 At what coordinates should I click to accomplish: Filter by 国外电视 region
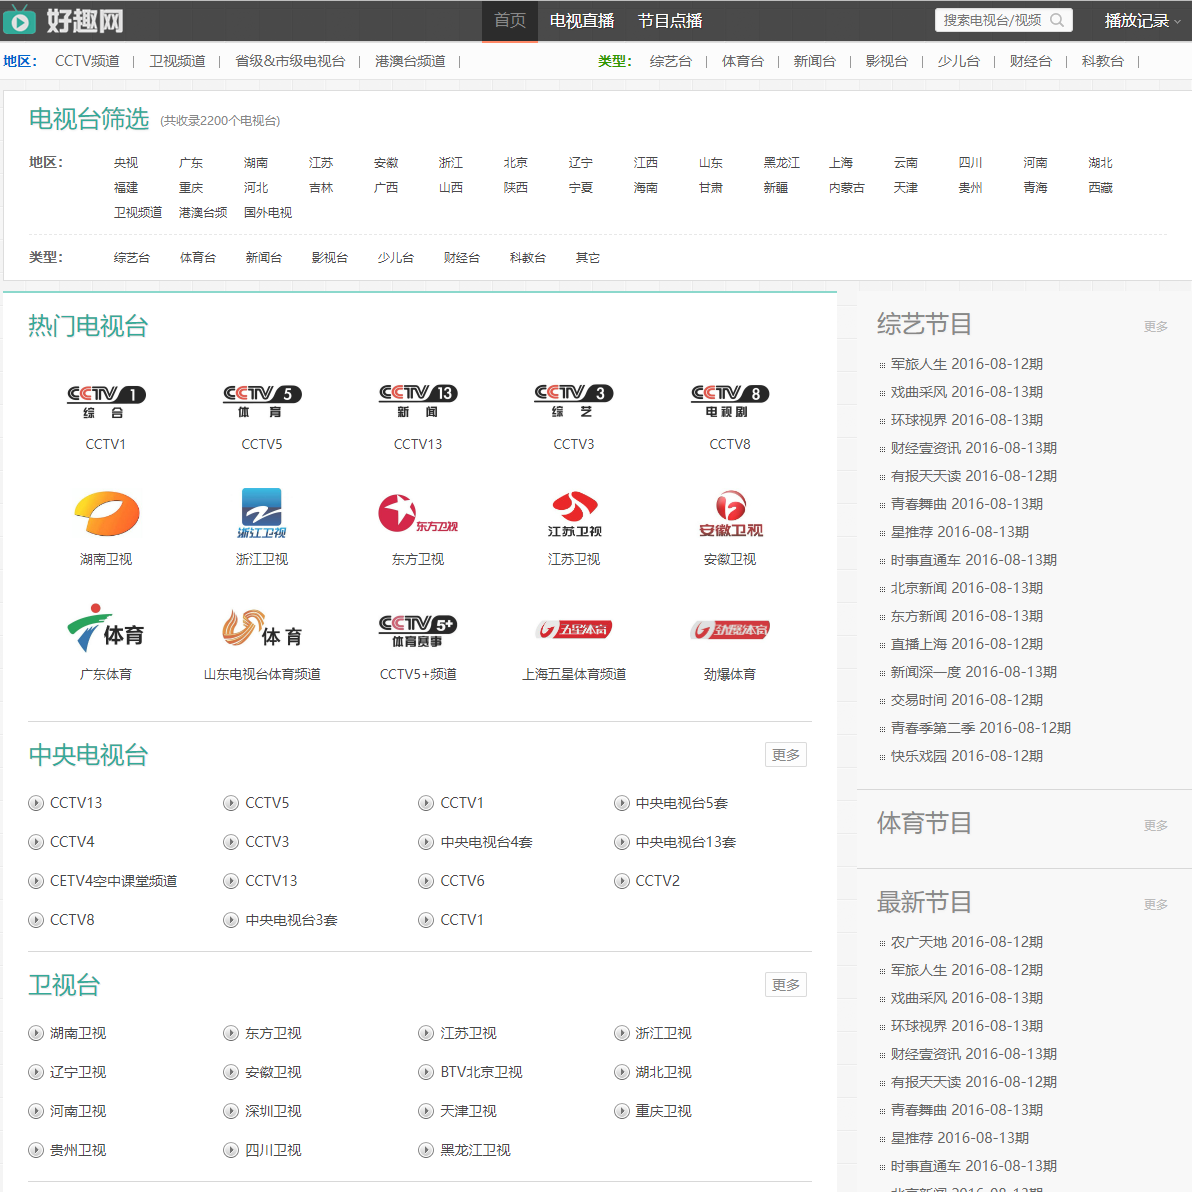[268, 212]
